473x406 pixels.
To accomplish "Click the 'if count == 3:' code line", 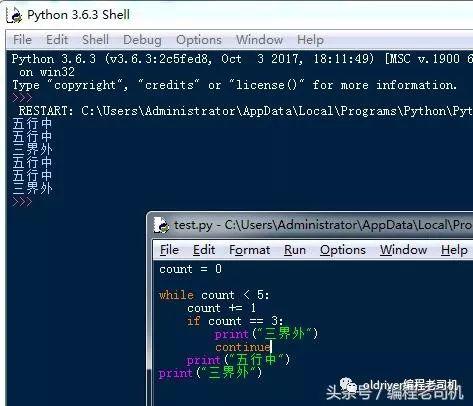I will click(x=235, y=321).
